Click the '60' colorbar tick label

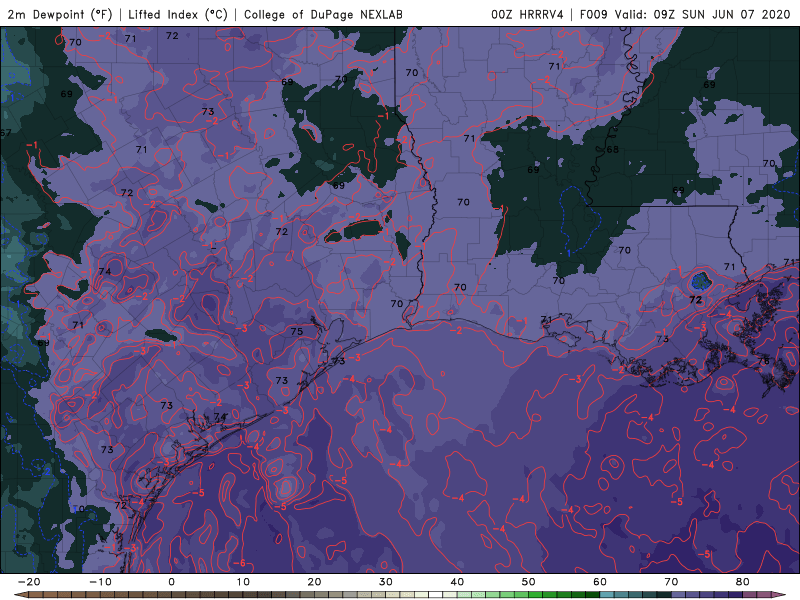pos(600,582)
